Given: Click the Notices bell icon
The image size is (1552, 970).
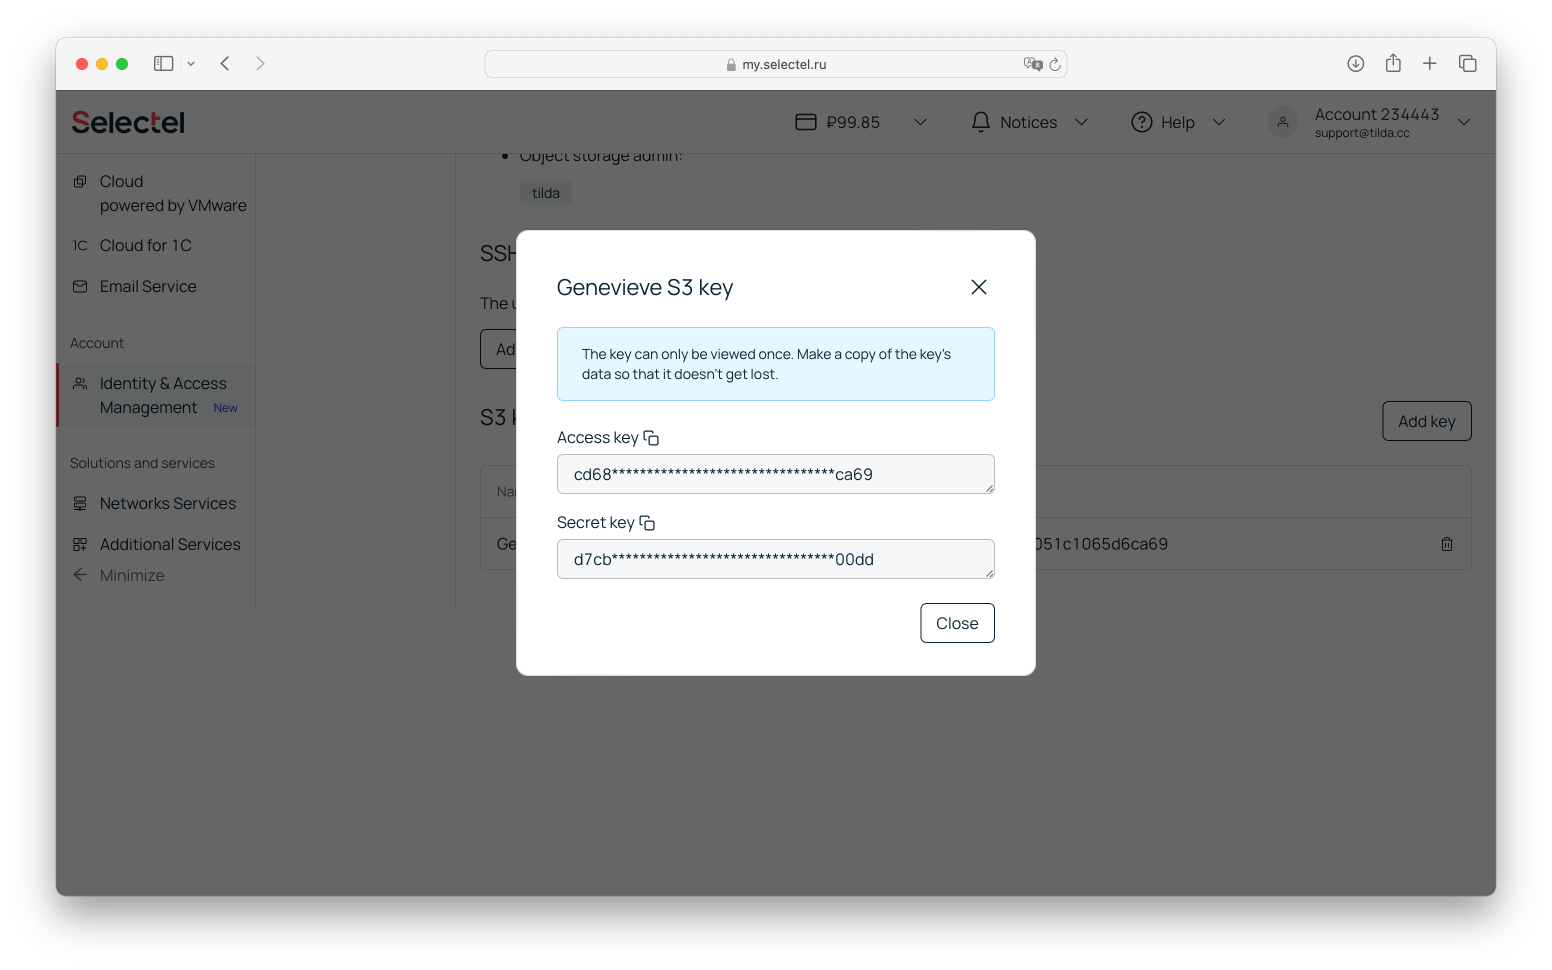Looking at the screenshot, I should [x=980, y=121].
